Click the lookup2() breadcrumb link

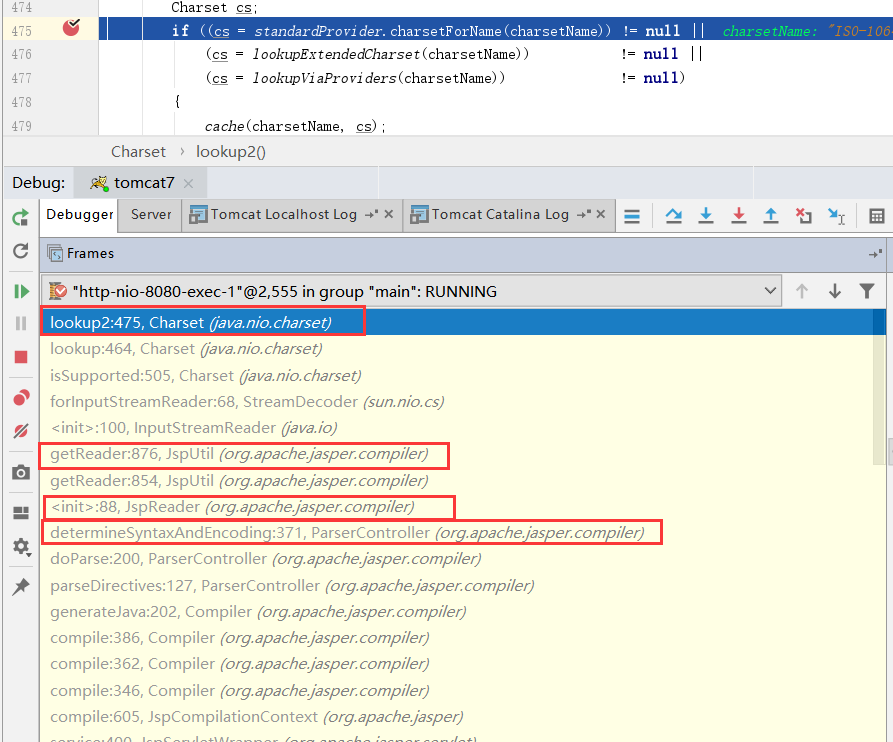(x=230, y=151)
